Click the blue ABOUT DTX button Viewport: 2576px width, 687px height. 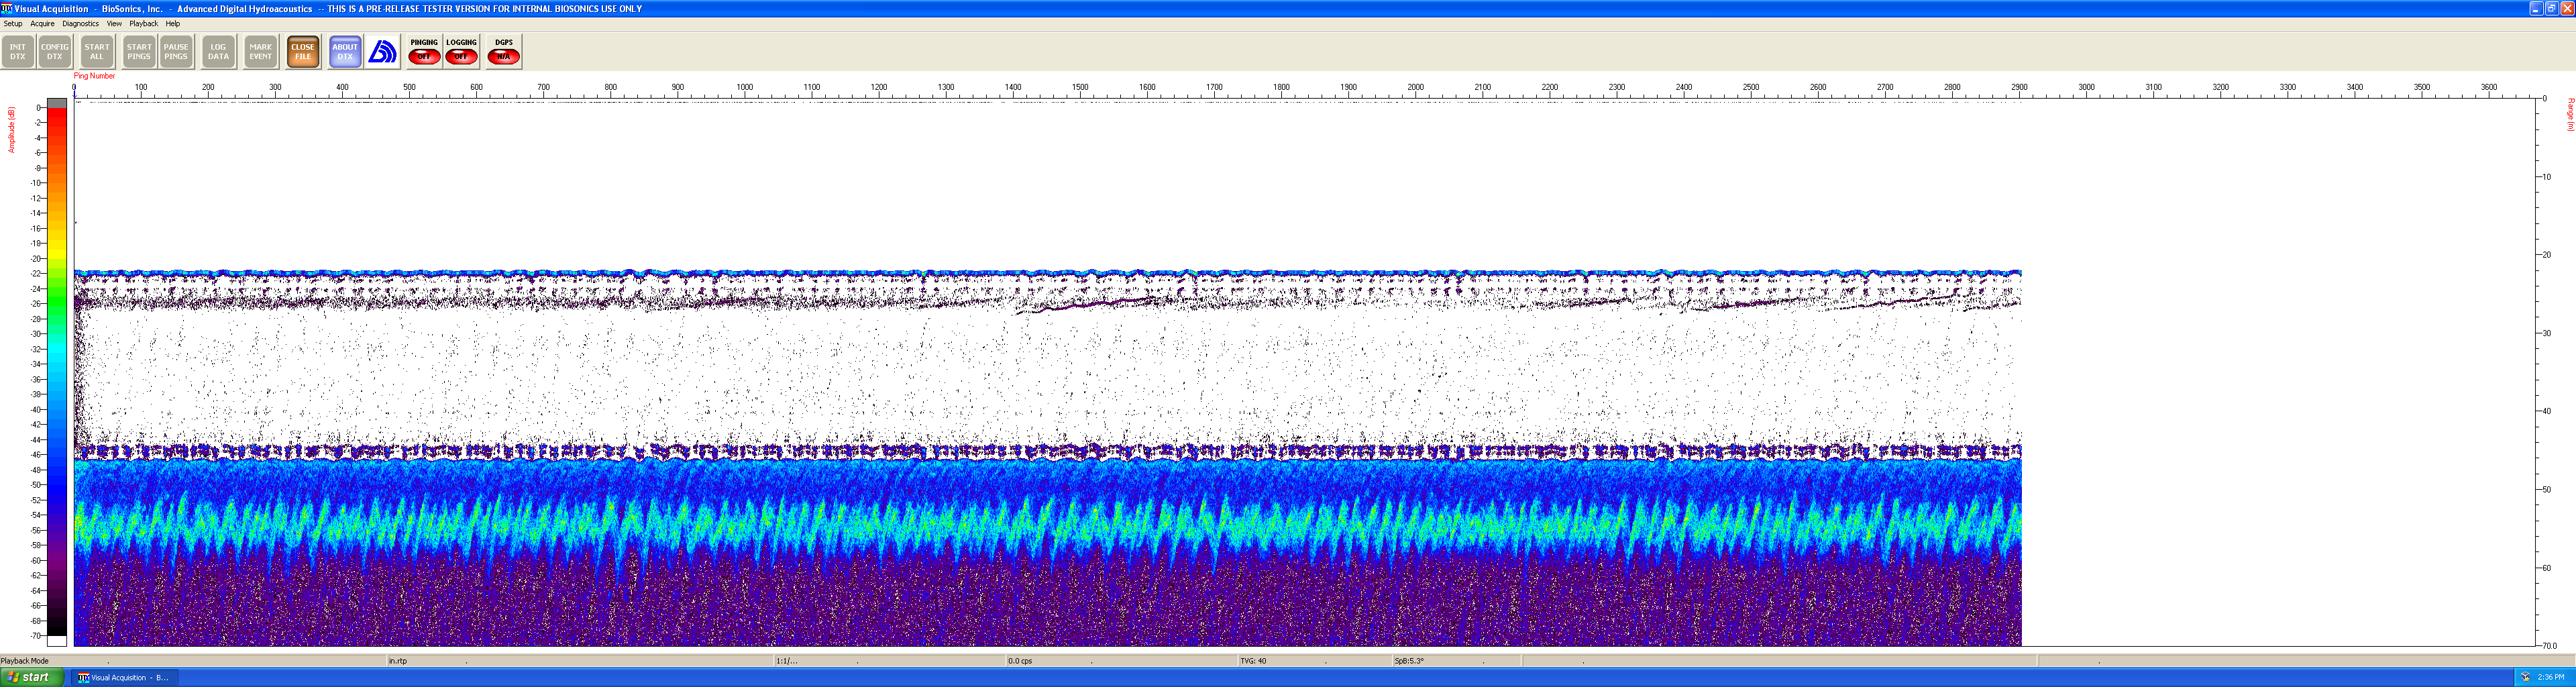pyautogui.click(x=345, y=51)
